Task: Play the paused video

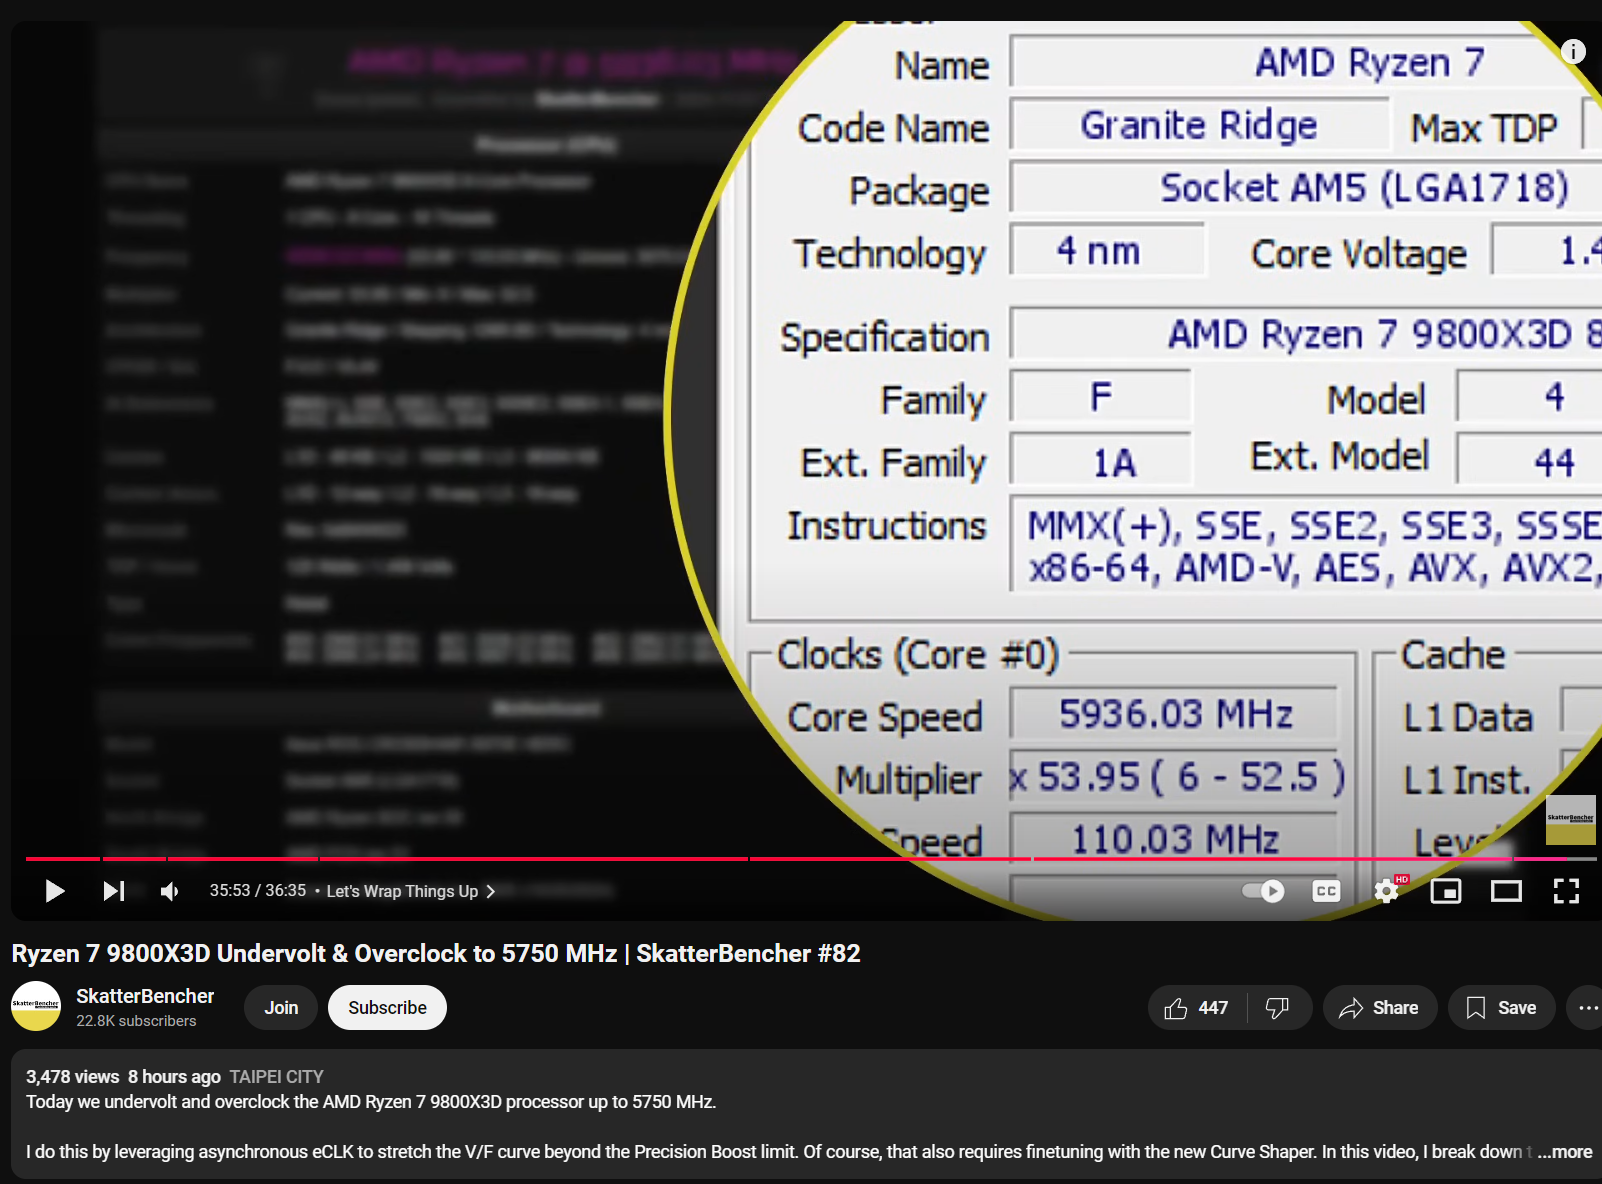Action: 55,891
